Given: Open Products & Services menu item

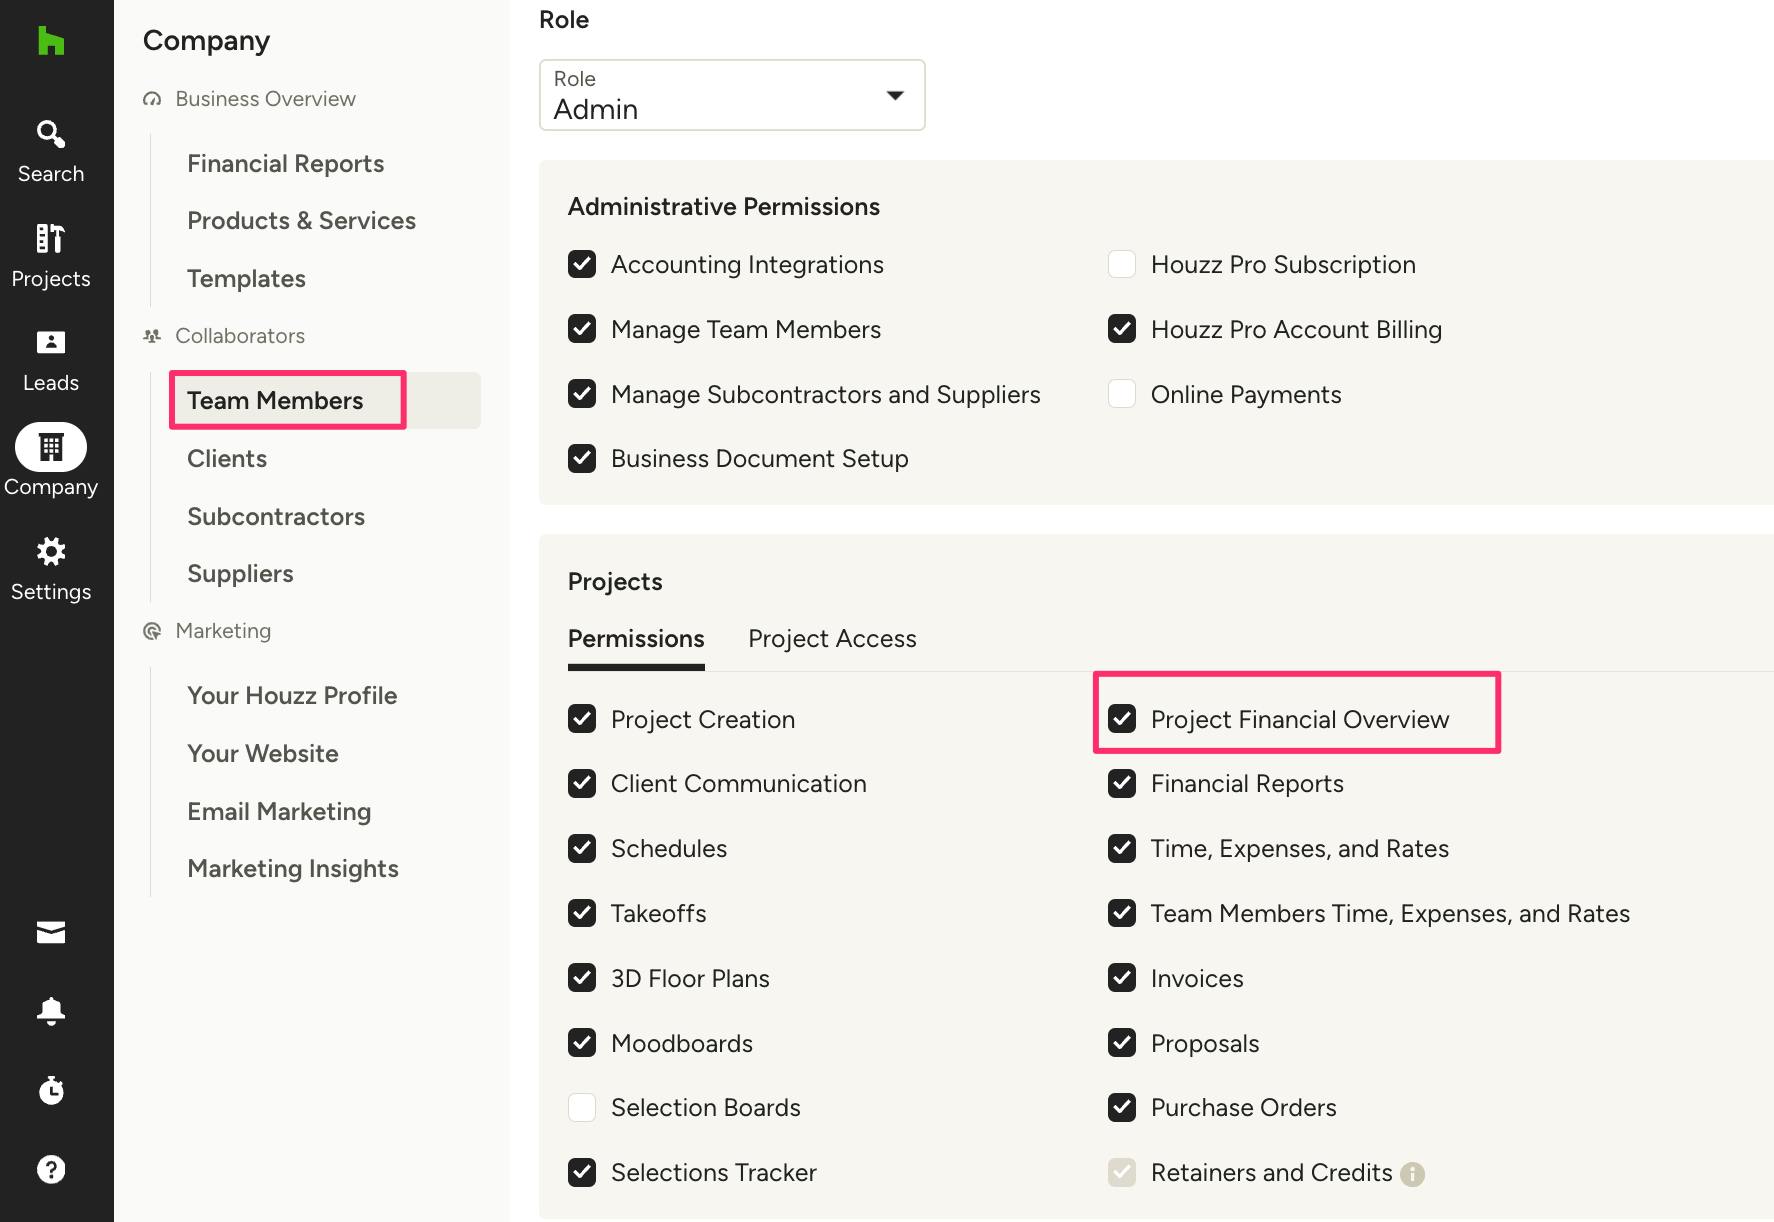Looking at the screenshot, I should point(301,221).
